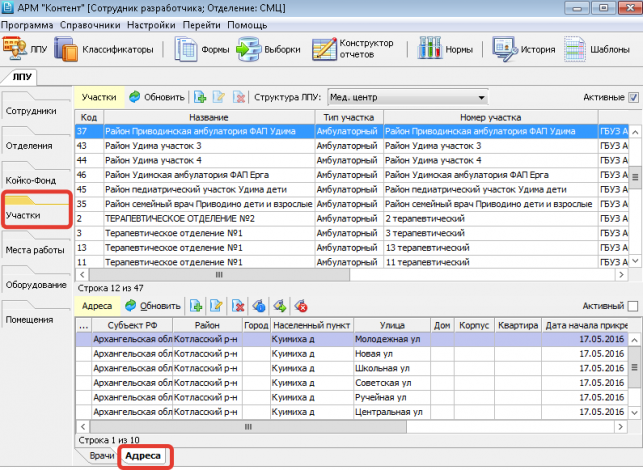The width and height of the screenshot is (643, 470).
Task: Select row with 13 терапевтический
Action: tap(351, 248)
